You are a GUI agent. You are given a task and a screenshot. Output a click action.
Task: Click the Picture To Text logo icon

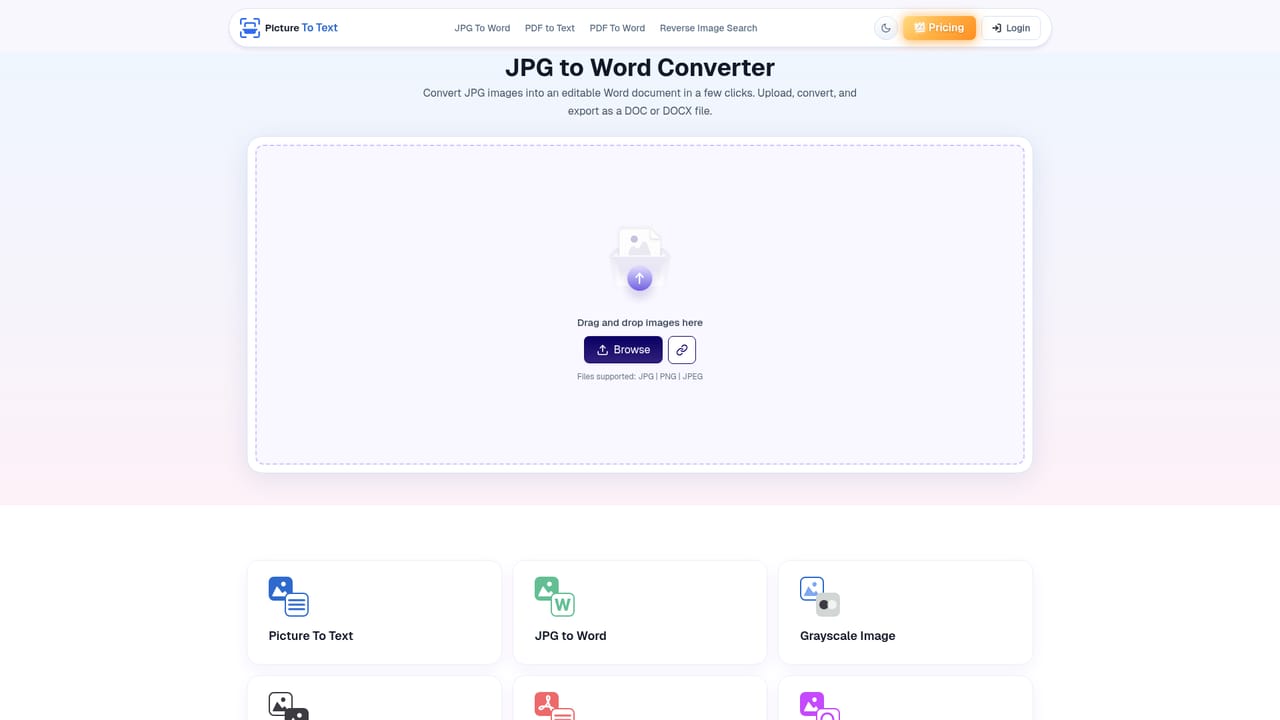[x=250, y=28]
